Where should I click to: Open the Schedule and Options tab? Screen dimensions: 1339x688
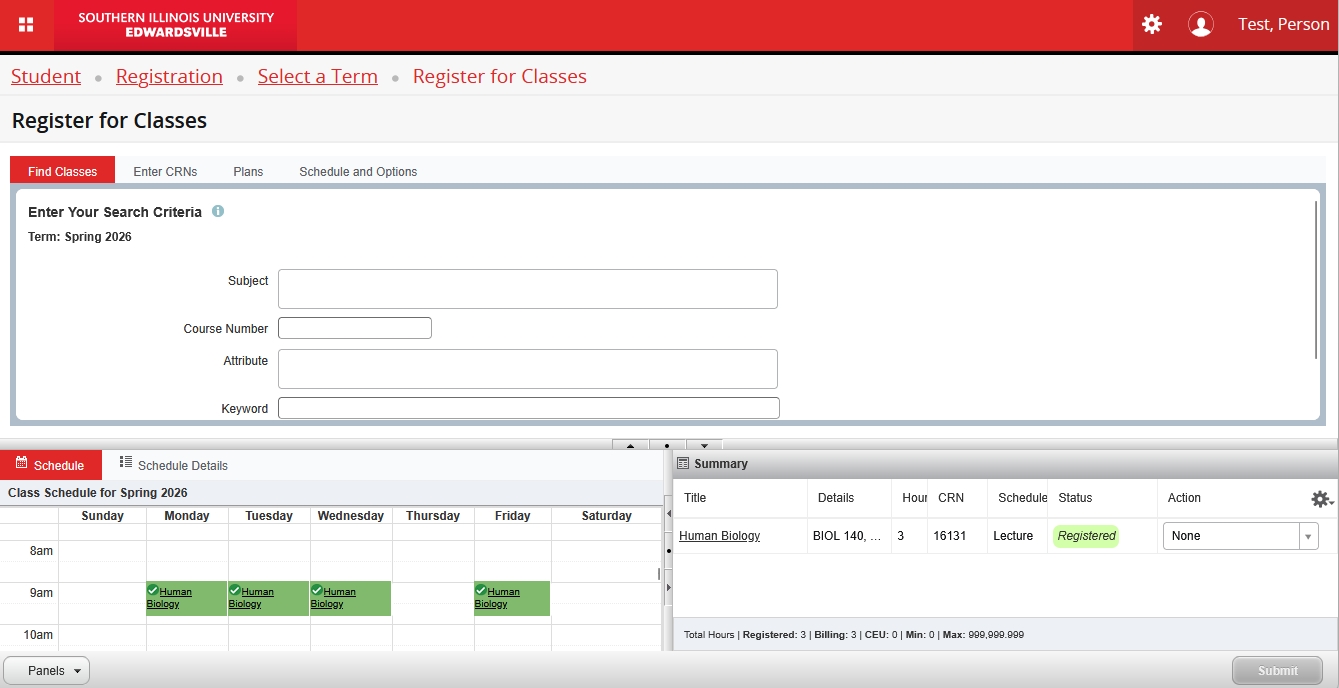click(x=358, y=172)
